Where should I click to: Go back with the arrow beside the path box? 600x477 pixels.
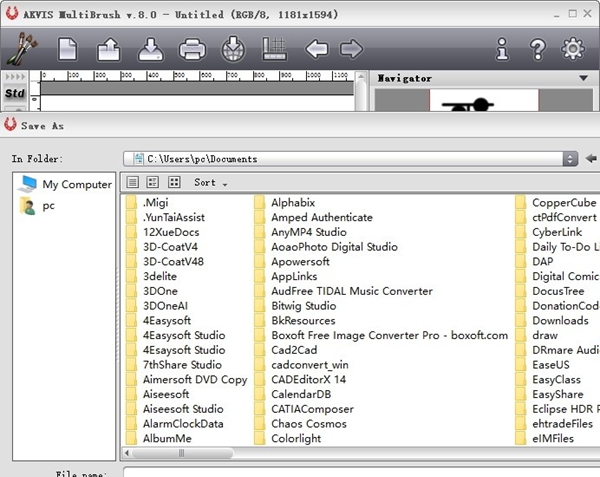coord(591,158)
